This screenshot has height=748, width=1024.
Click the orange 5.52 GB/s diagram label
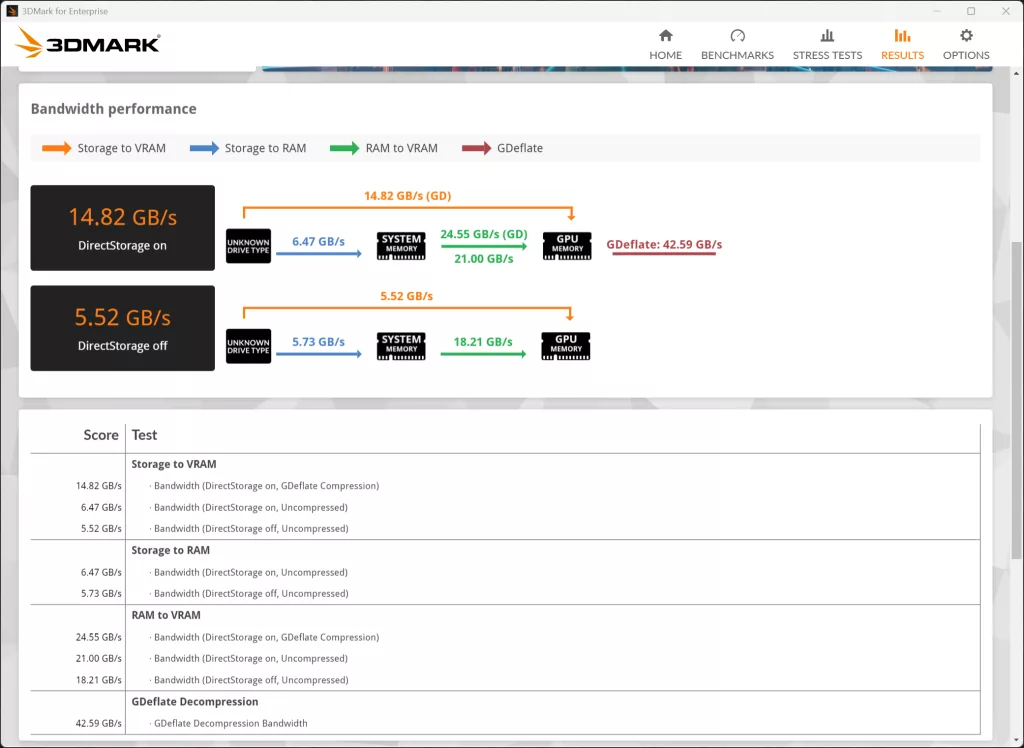pyautogui.click(x=406, y=296)
